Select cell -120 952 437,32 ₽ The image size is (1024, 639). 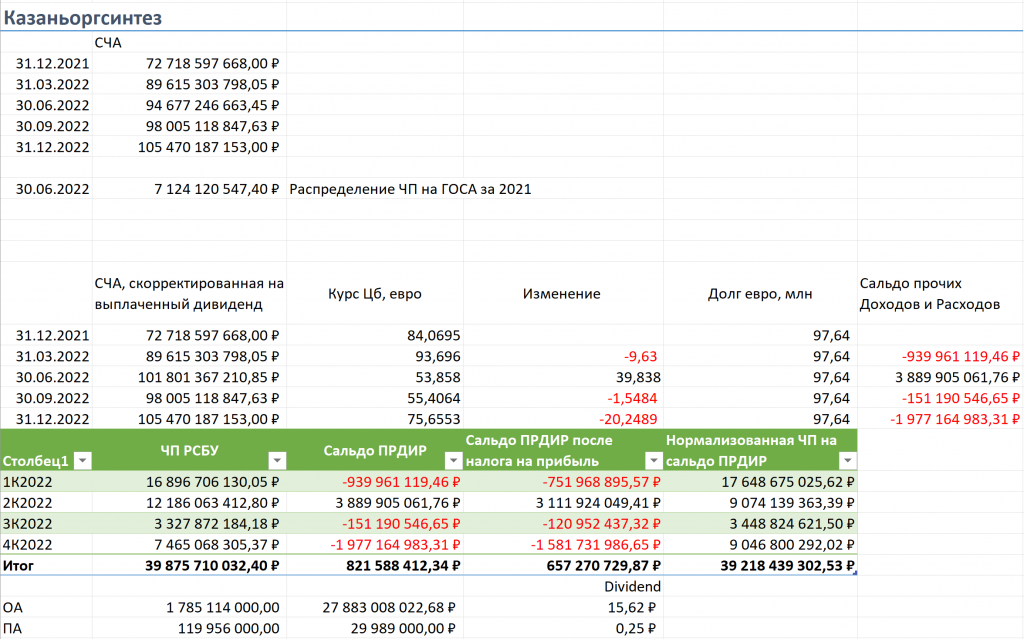click(601, 523)
